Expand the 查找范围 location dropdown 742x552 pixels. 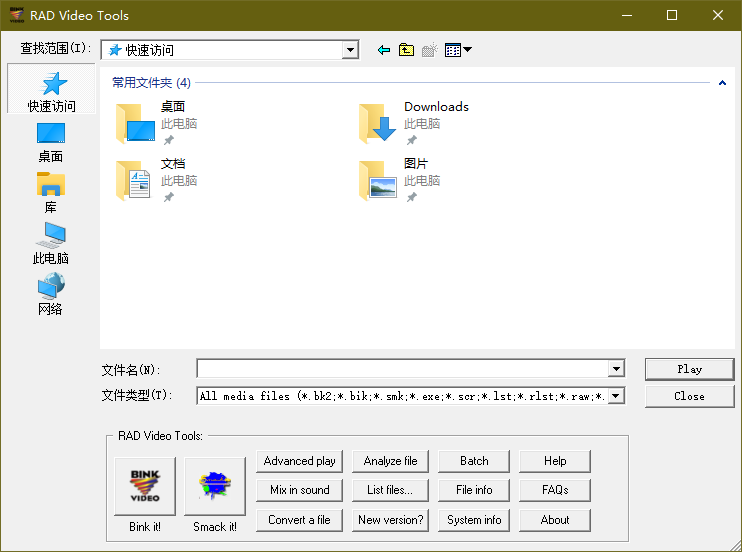pyautogui.click(x=350, y=50)
